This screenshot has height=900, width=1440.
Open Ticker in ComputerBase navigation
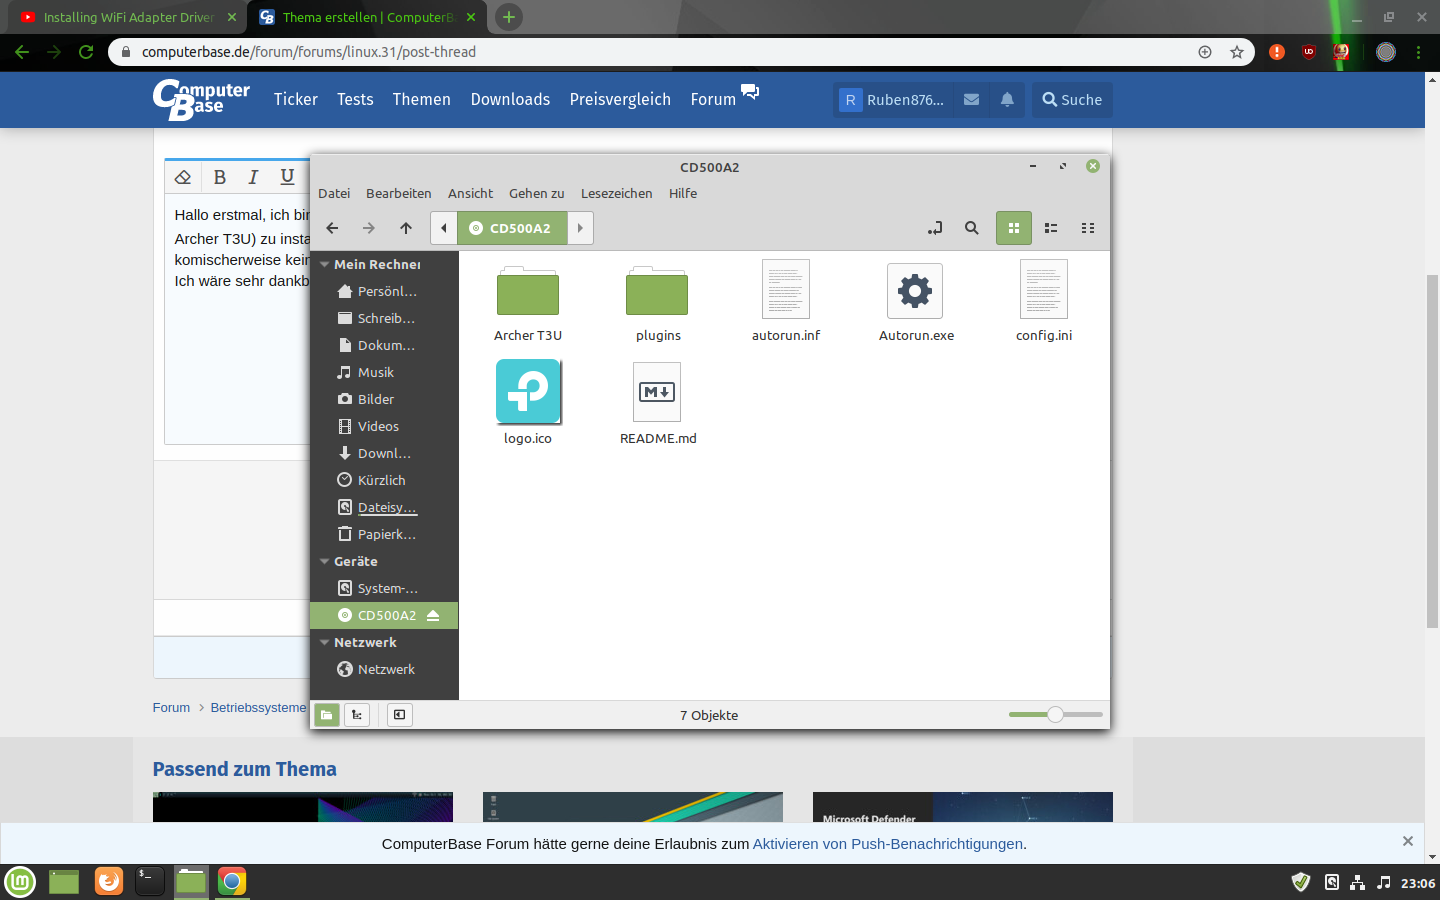click(296, 100)
